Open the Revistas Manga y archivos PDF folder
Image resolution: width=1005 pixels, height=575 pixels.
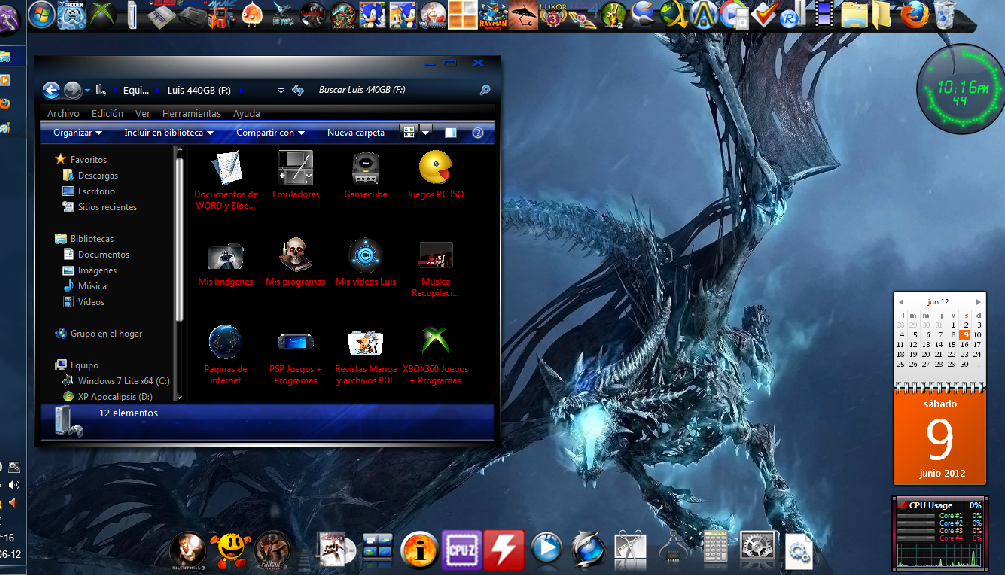coord(365,356)
